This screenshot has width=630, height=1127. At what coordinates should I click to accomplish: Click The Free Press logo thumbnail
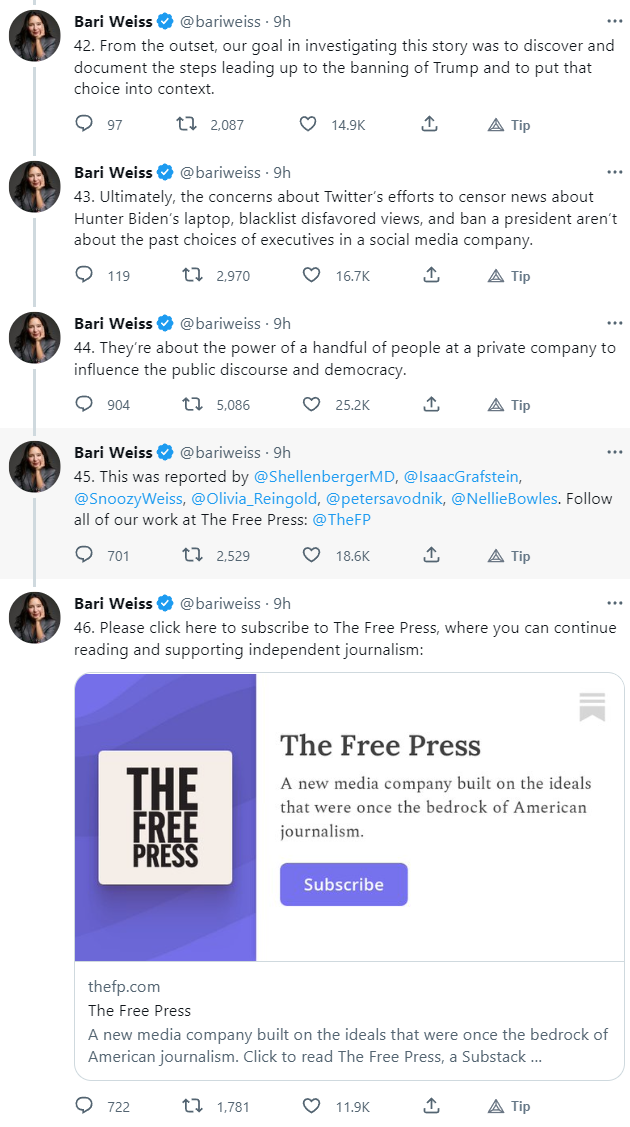coord(165,817)
